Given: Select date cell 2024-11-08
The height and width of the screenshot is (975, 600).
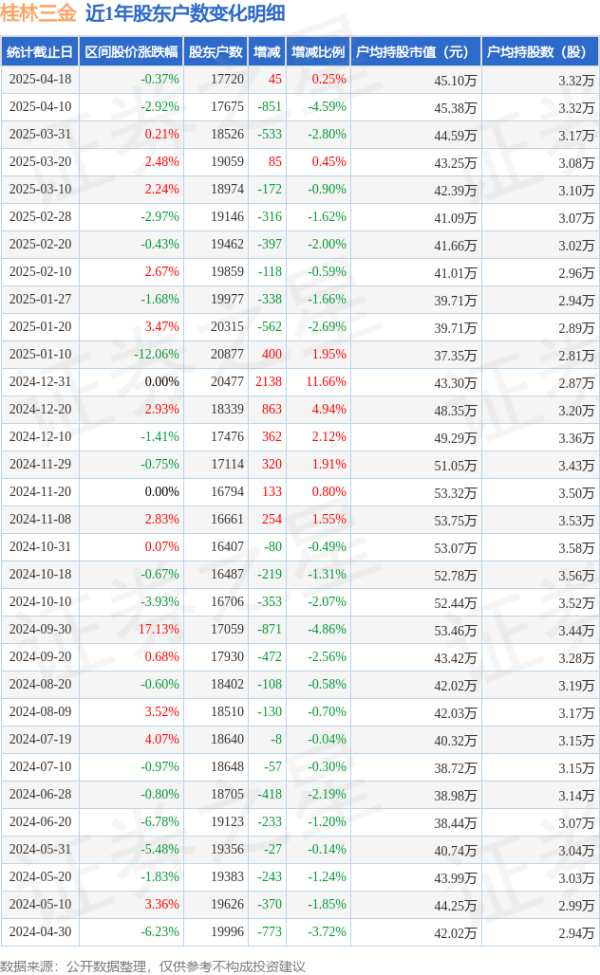Looking at the screenshot, I should (40, 519).
